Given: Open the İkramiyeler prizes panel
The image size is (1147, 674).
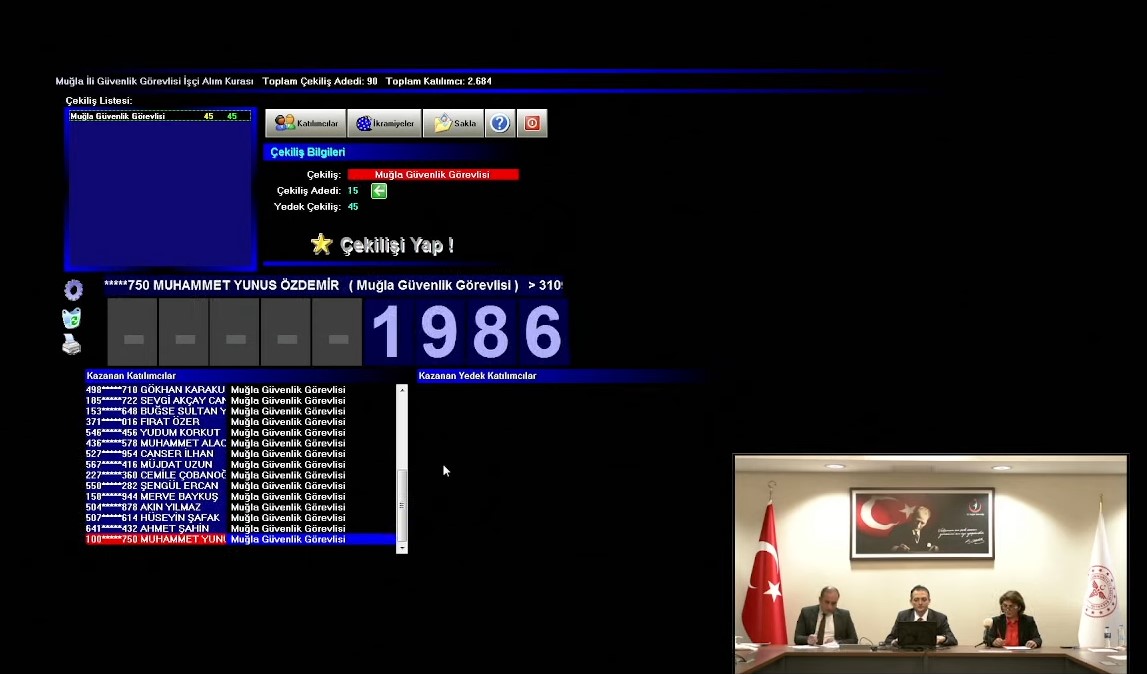Looking at the screenshot, I should (x=384, y=123).
